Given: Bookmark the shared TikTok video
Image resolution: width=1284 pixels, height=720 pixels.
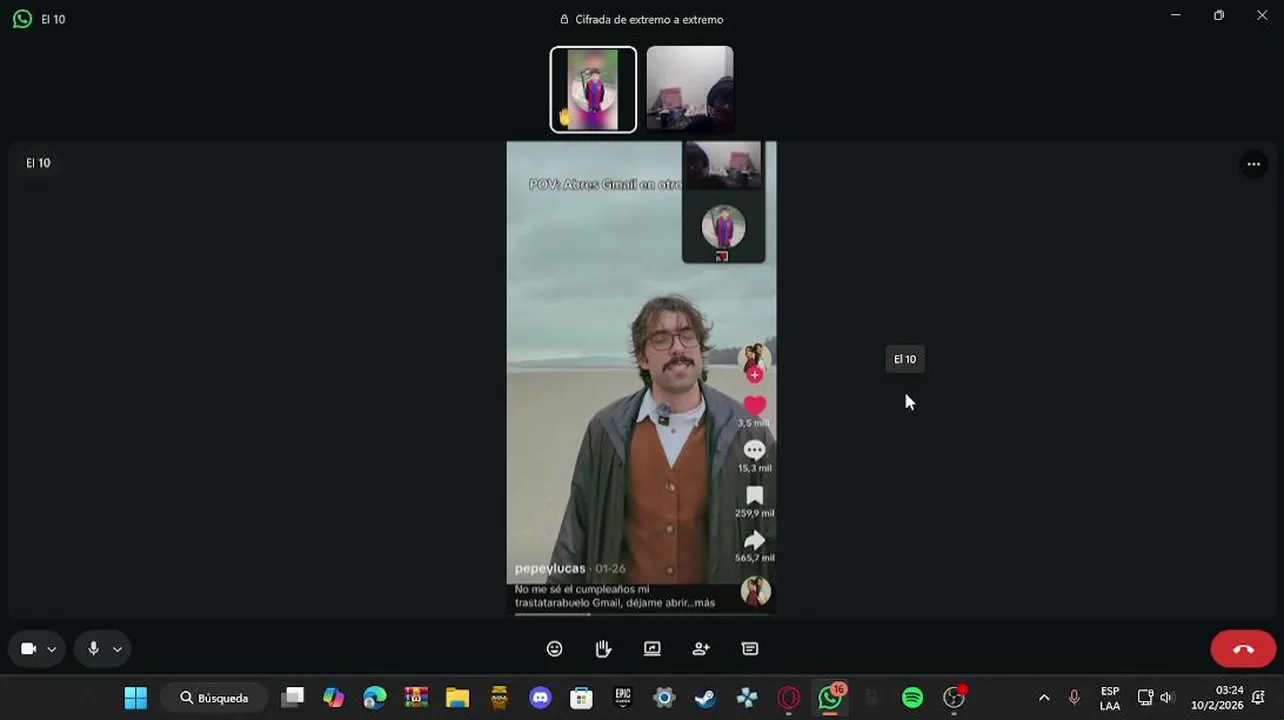Looking at the screenshot, I should pos(754,496).
